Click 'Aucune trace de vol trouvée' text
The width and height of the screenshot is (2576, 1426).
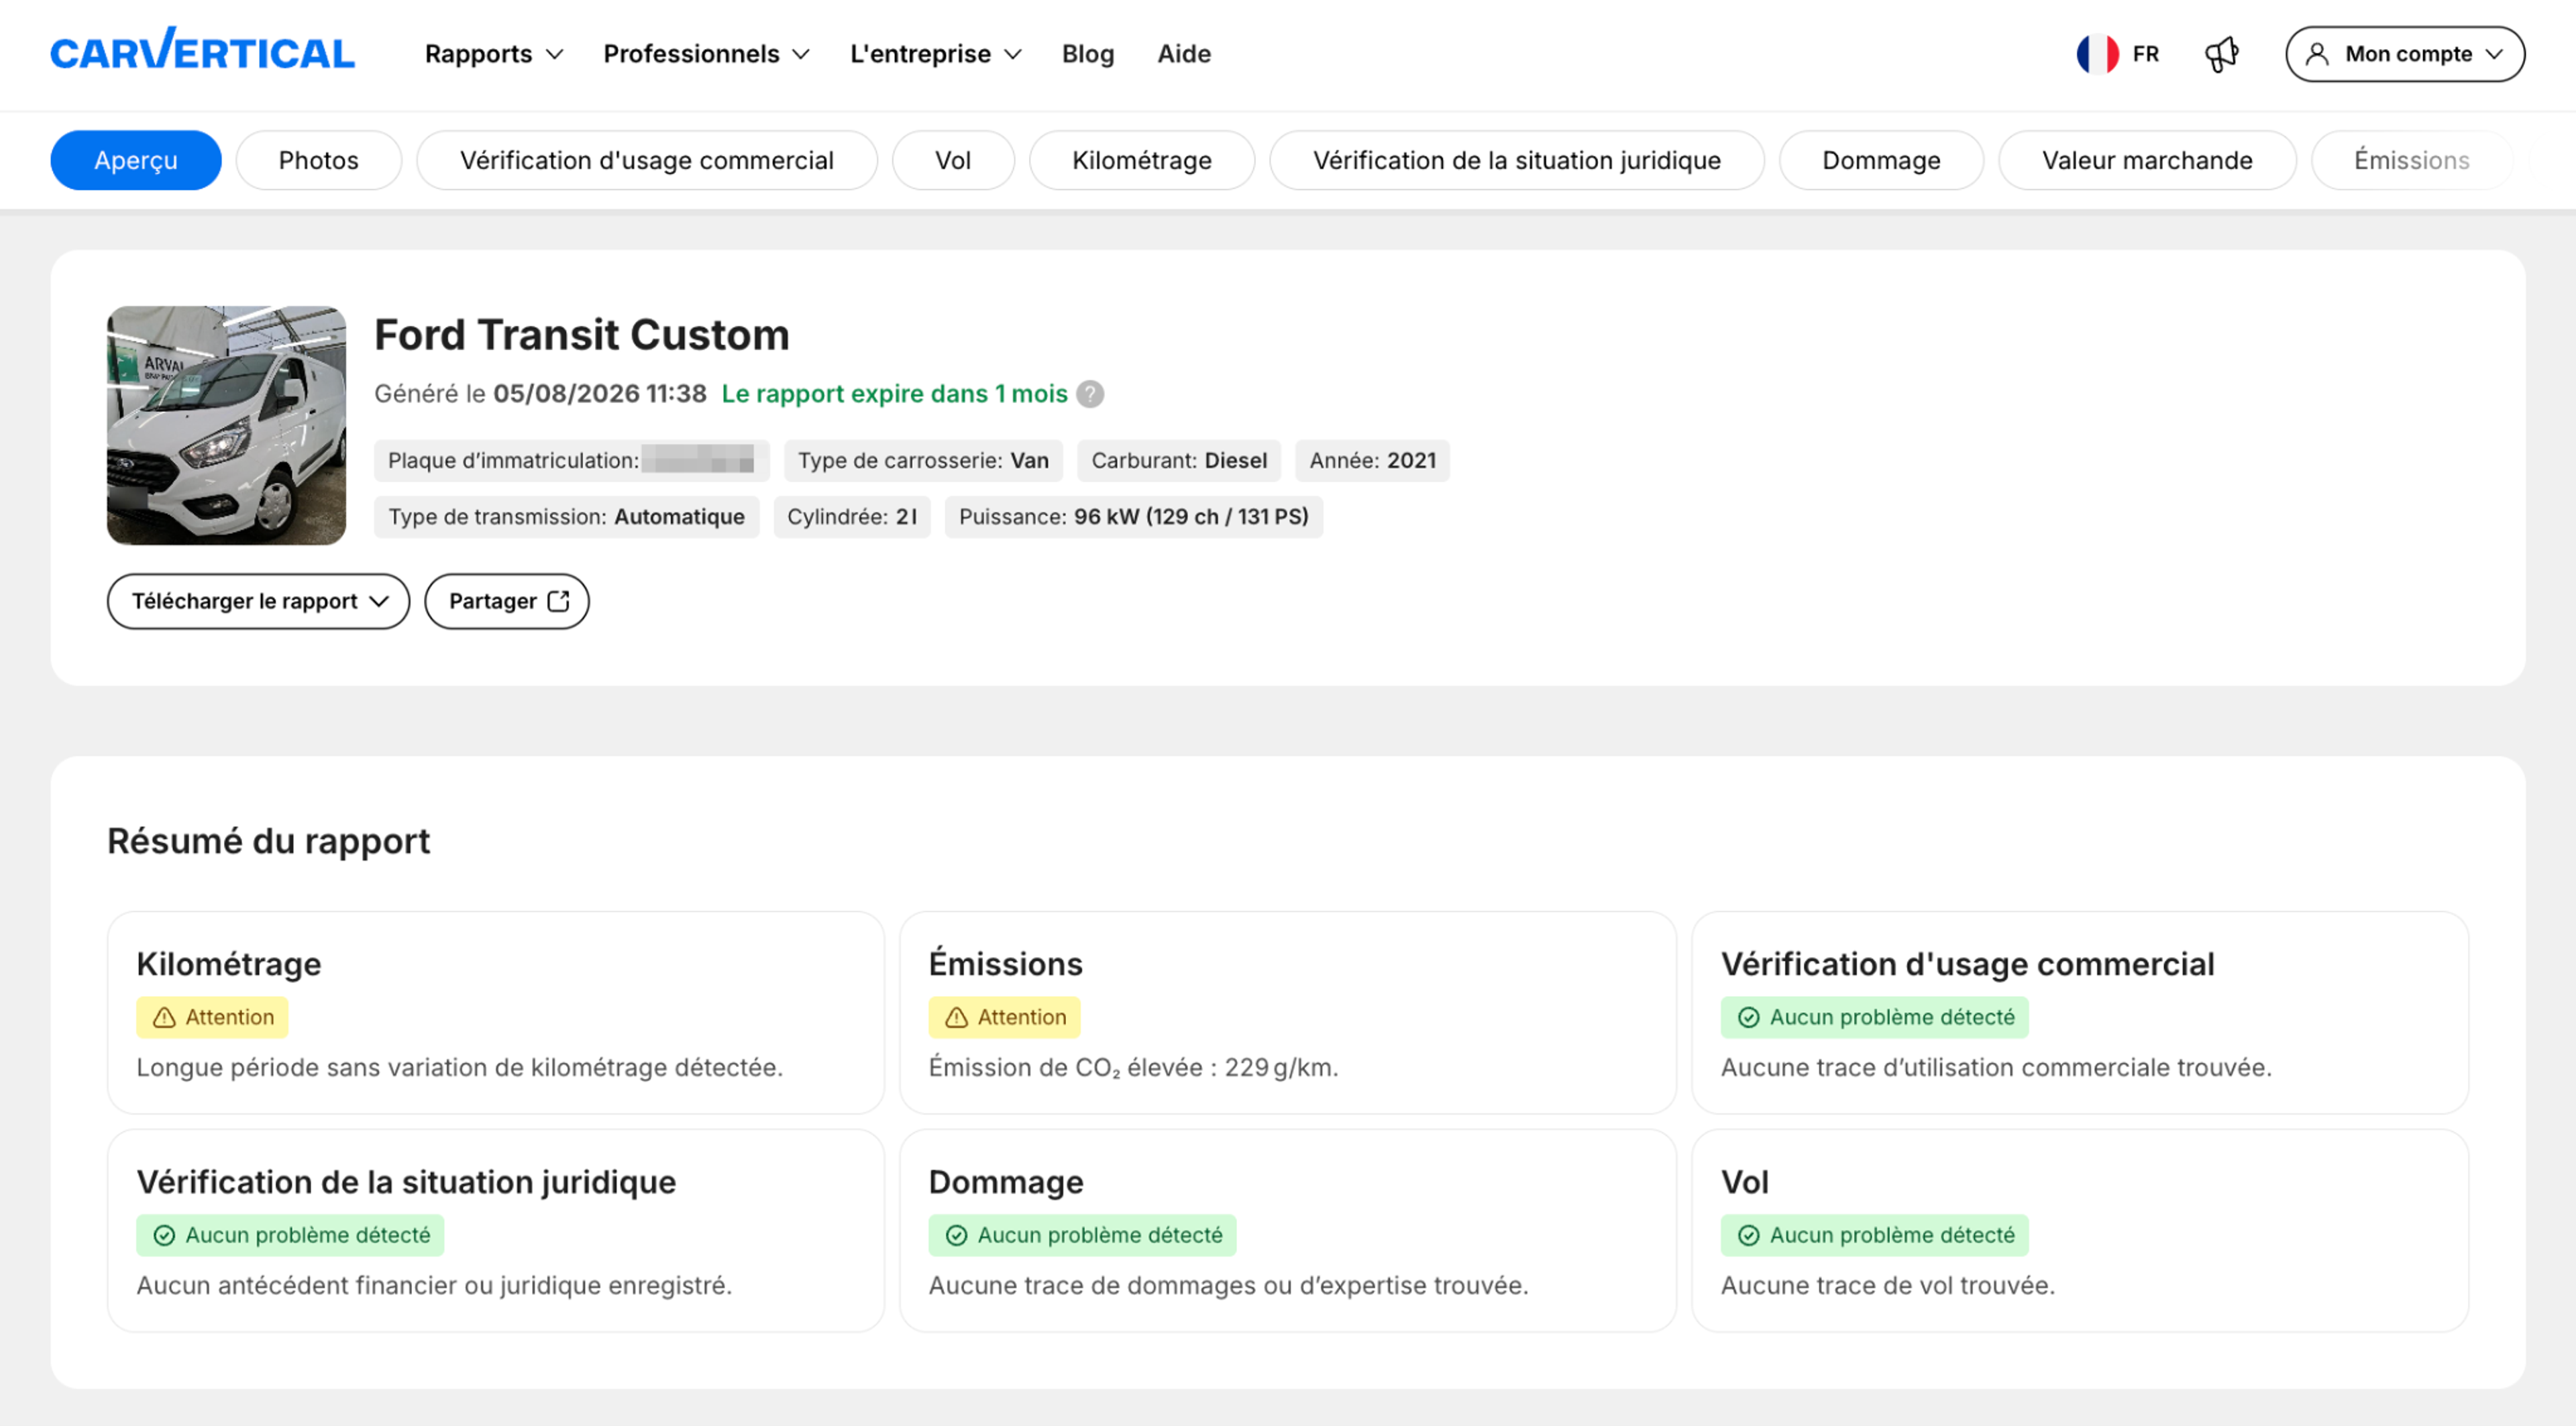[1888, 1286]
